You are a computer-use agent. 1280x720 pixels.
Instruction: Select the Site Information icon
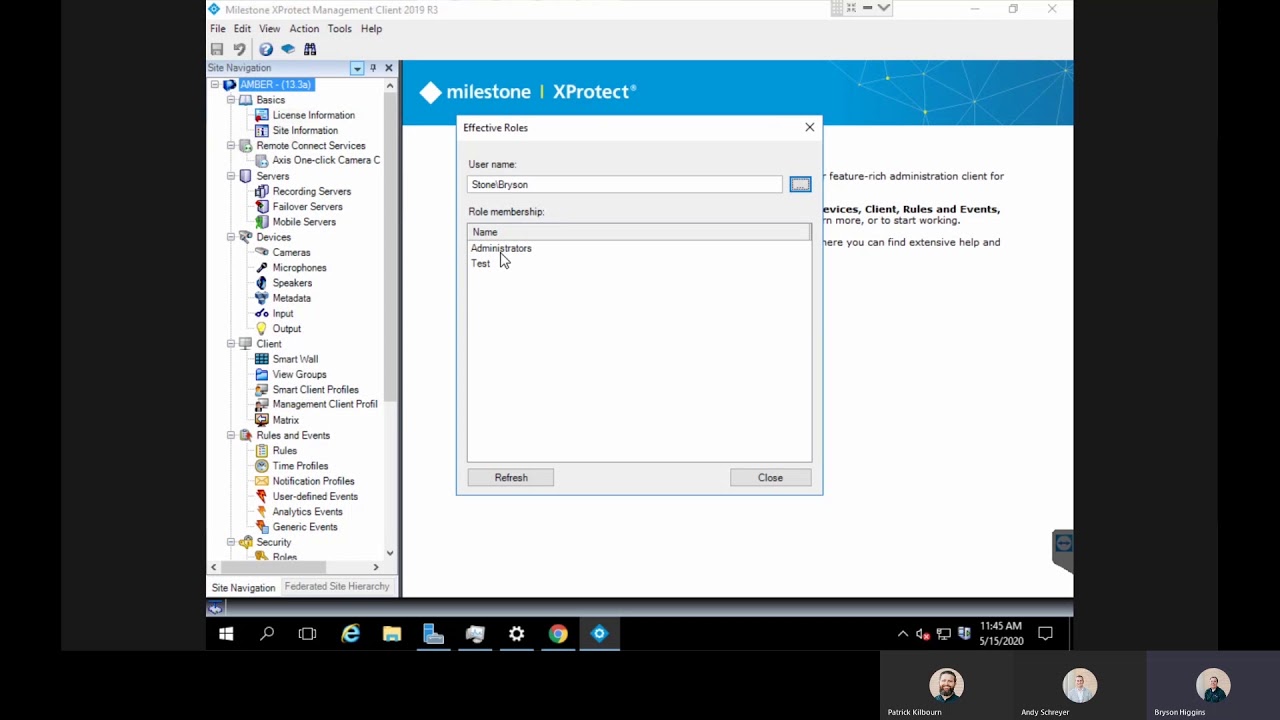(x=262, y=130)
